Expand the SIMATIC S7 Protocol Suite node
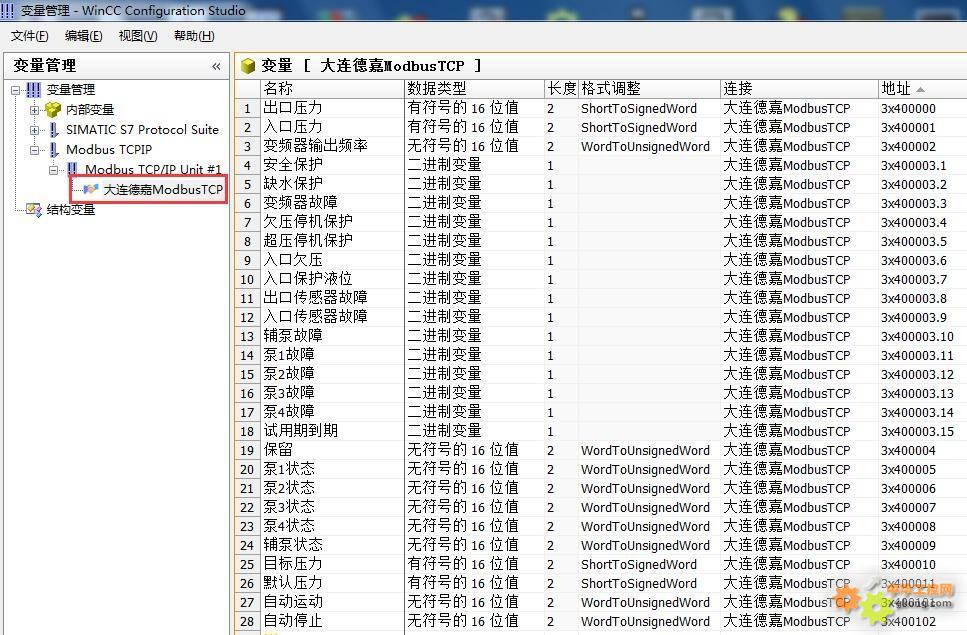 point(35,130)
